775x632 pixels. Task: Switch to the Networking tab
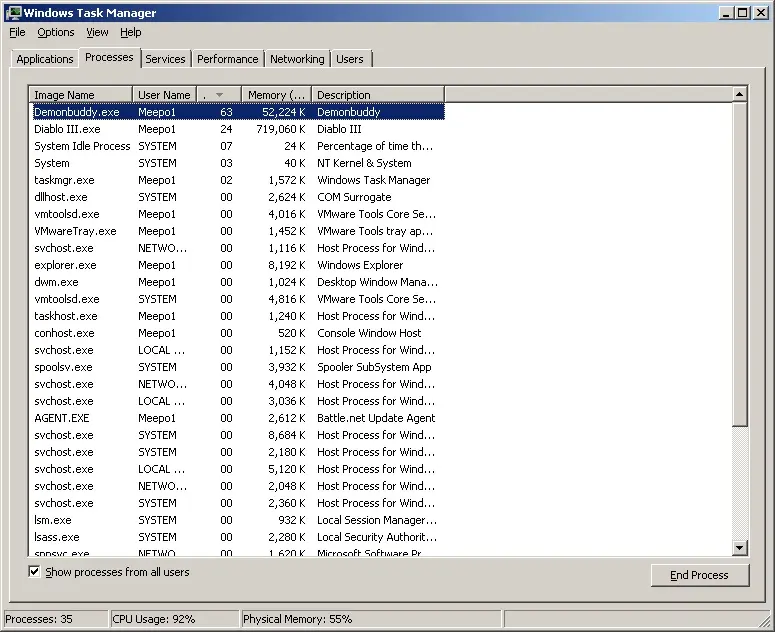297,59
